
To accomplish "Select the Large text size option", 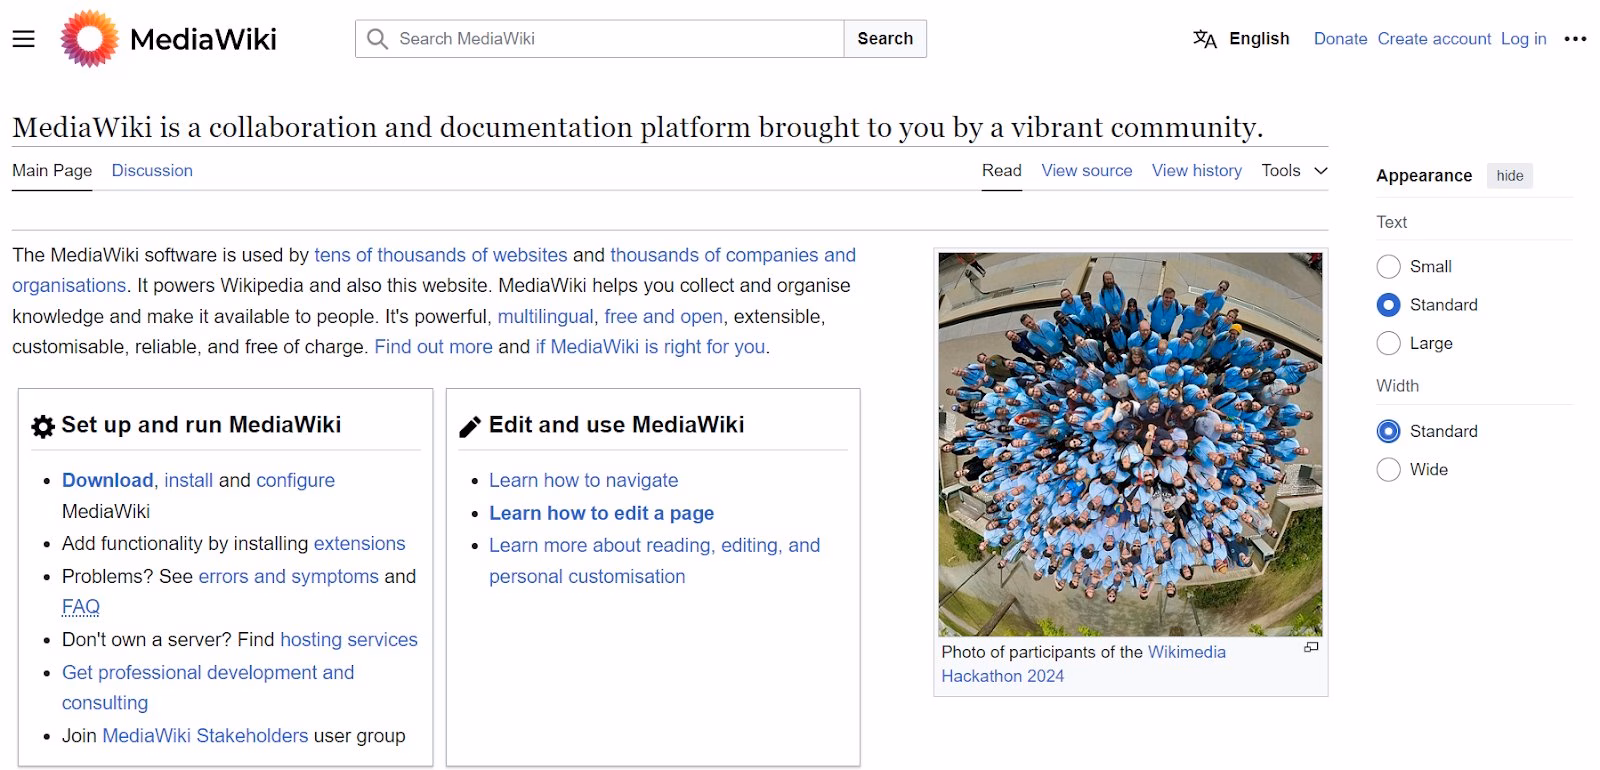I will pos(1388,343).
